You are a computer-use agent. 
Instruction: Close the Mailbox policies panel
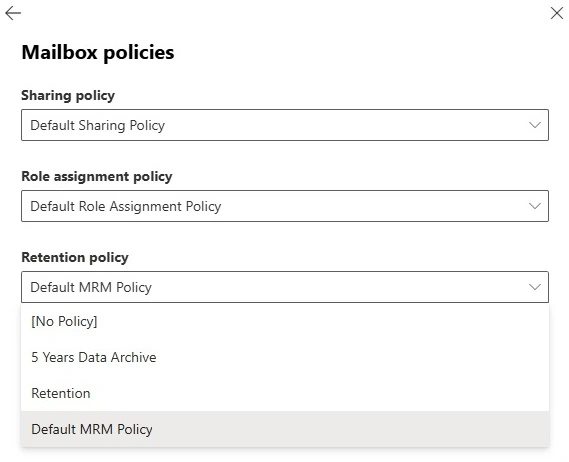[556, 13]
